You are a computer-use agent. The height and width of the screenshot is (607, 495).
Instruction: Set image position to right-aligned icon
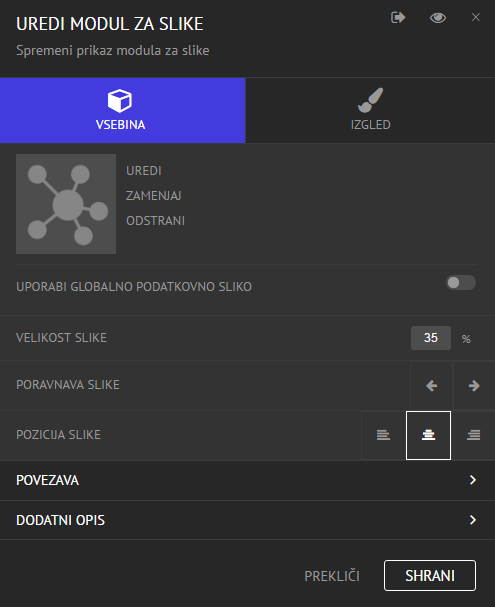tap(473, 435)
